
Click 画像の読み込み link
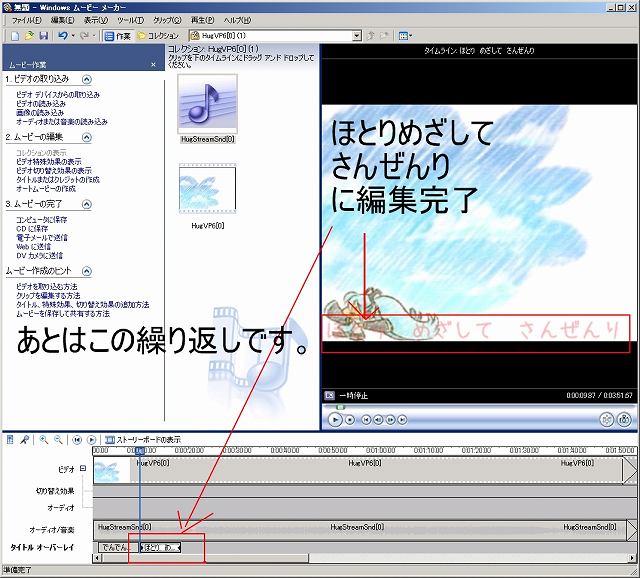40,113
